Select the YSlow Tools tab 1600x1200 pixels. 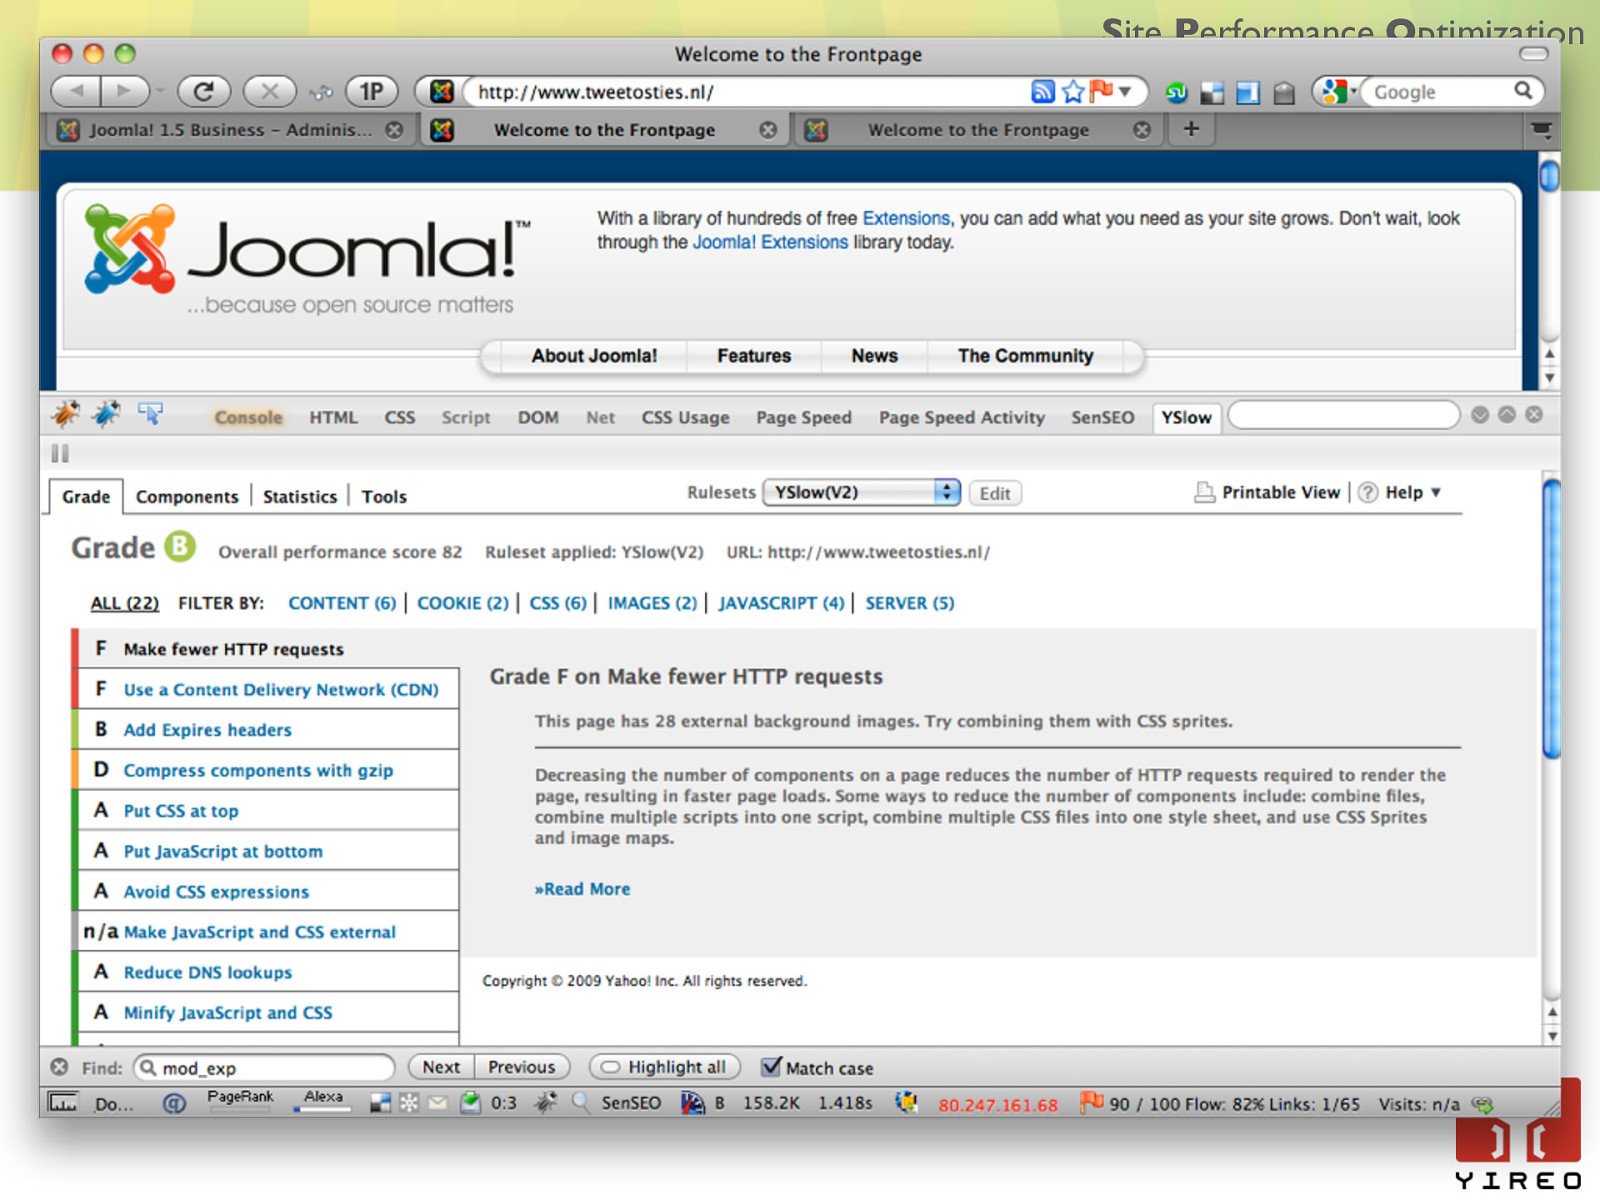point(384,497)
